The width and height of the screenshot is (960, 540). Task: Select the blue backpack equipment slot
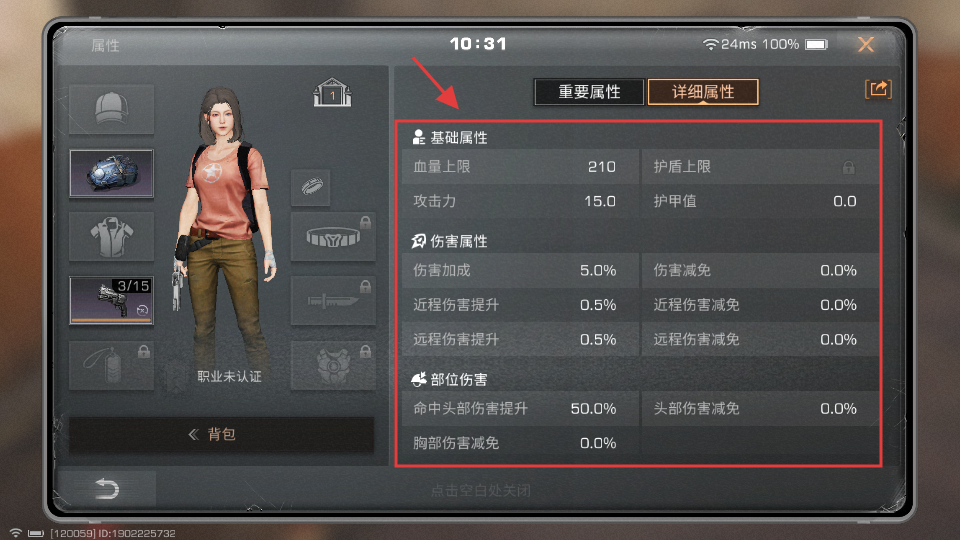click(111, 173)
